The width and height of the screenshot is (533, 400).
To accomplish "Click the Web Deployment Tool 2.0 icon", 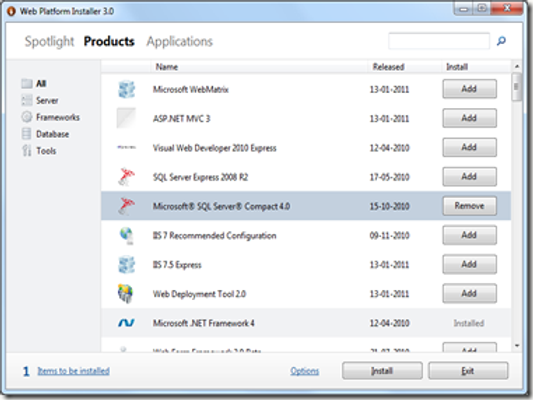I will (x=125, y=294).
